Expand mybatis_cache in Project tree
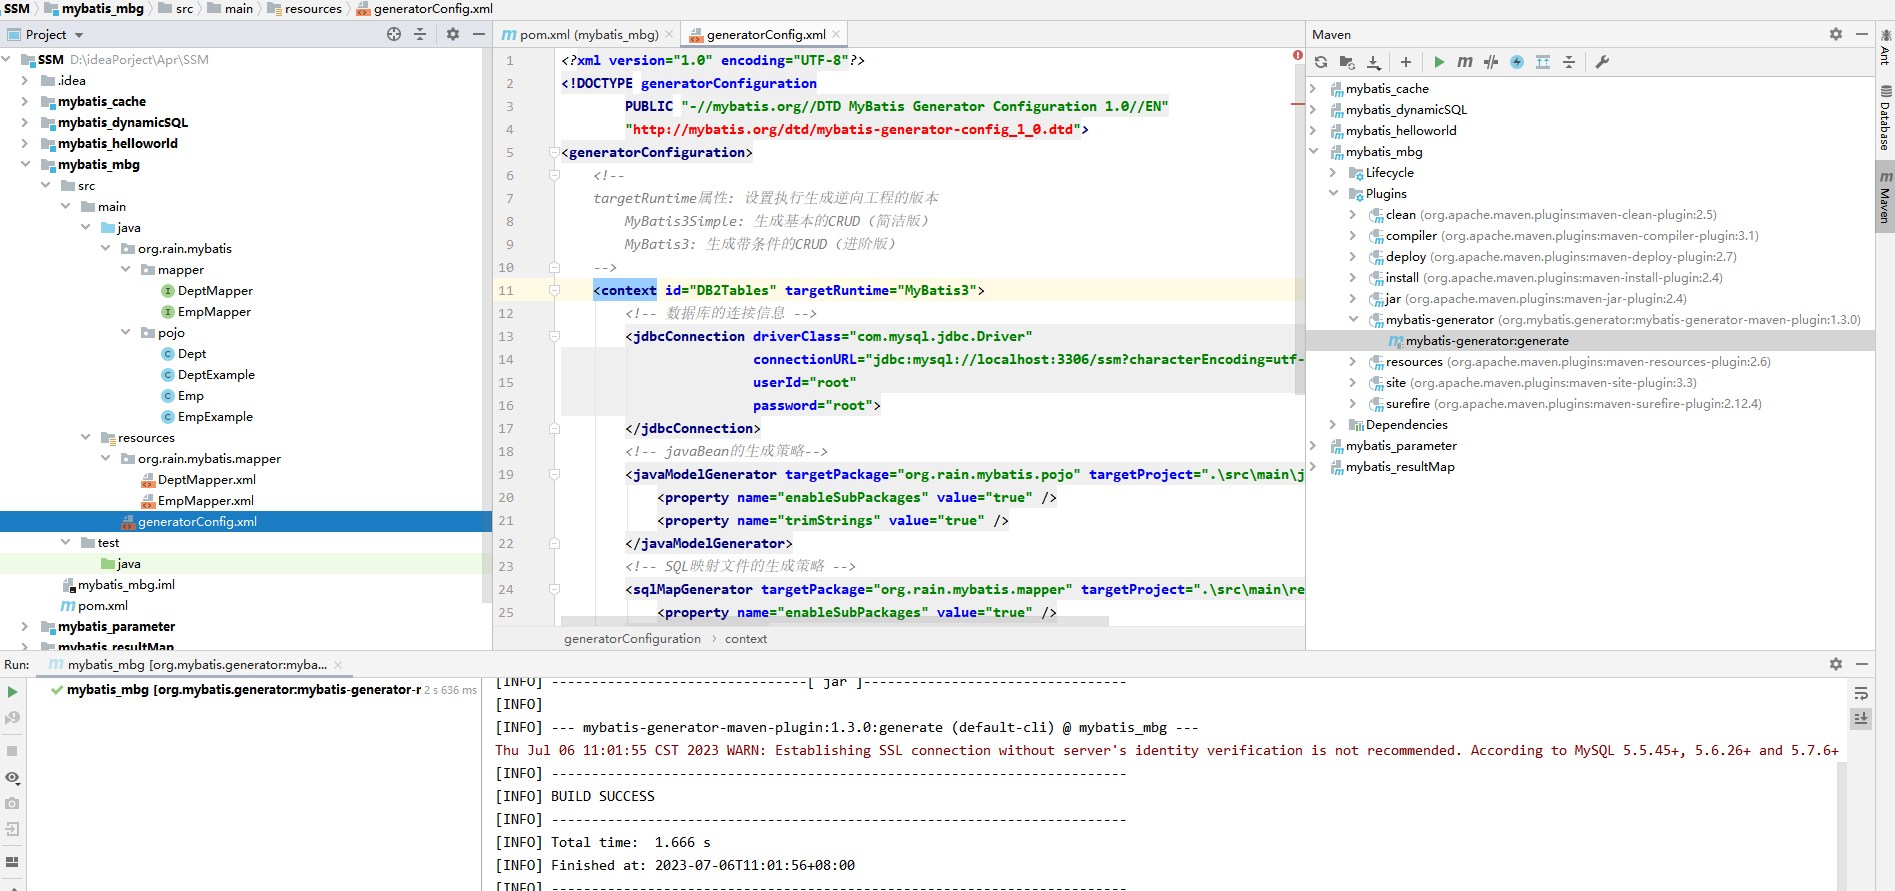The height and width of the screenshot is (891, 1895). [x=25, y=101]
